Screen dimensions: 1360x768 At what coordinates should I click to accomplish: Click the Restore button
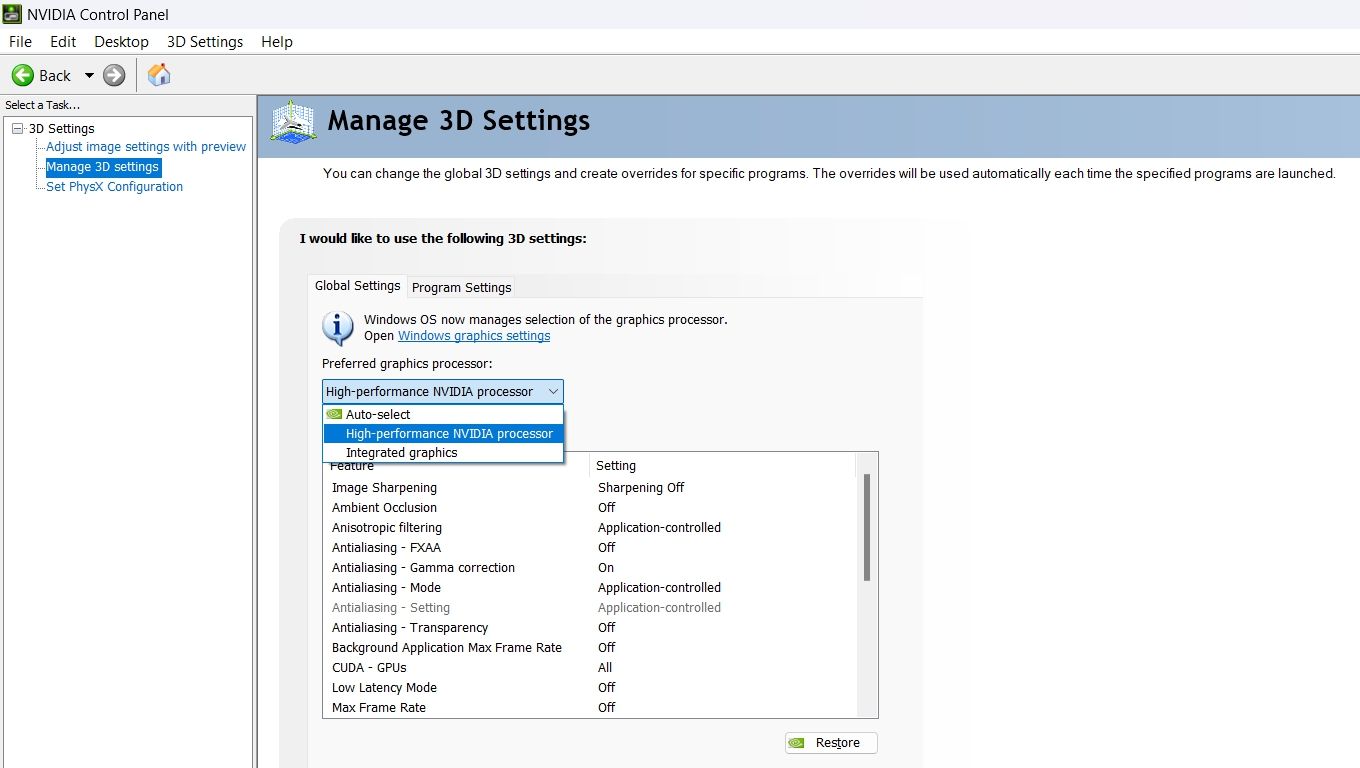831,743
